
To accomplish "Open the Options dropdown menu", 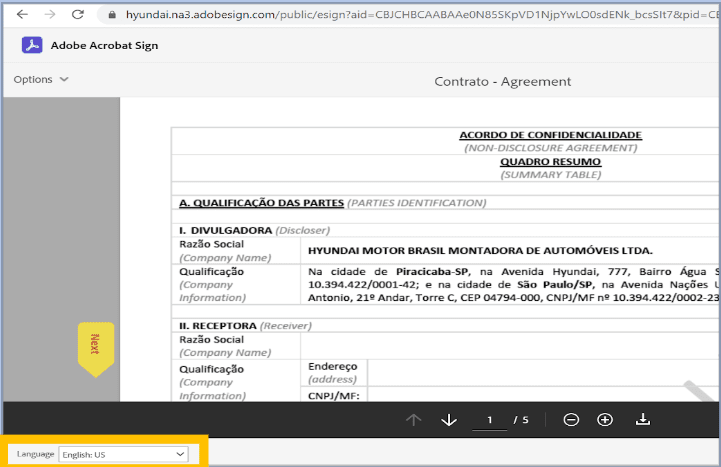I will click(x=41, y=80).
